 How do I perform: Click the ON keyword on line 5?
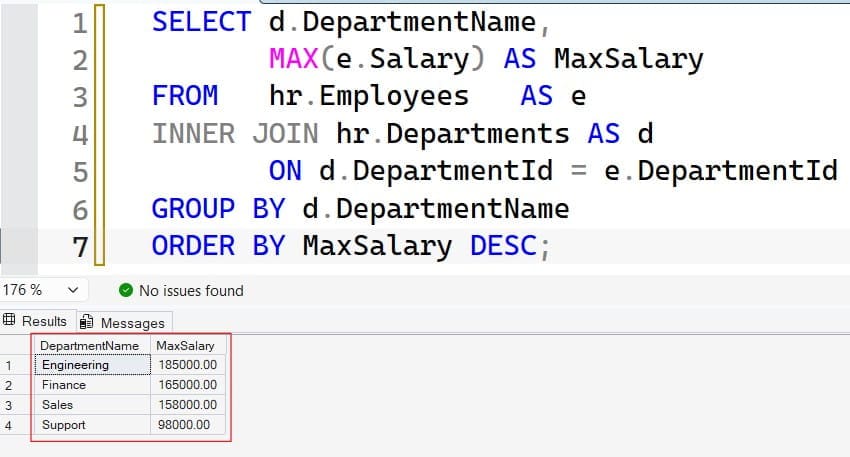[x=285, y=171]
